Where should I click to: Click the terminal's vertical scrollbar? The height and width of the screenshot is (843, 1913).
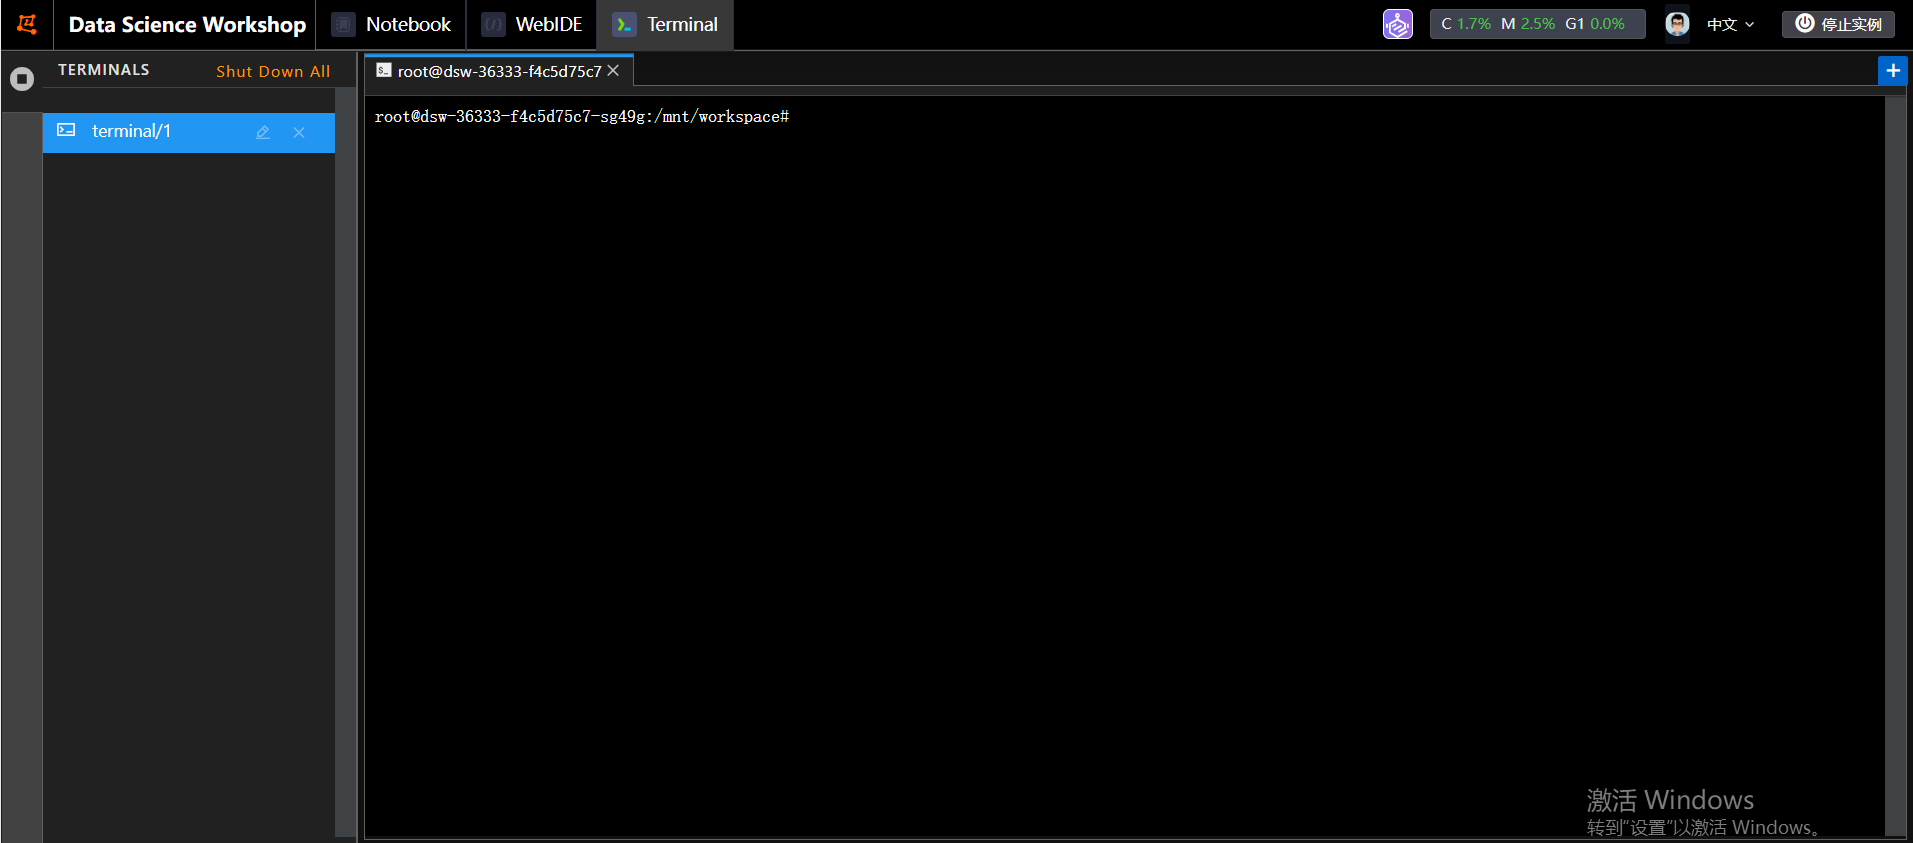point(1895,460)
